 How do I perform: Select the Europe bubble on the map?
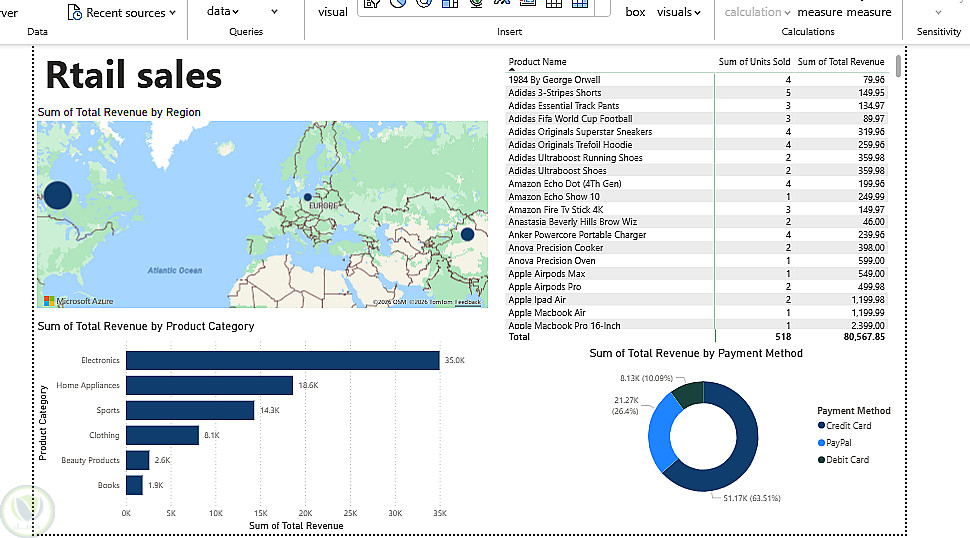[307, 197]
